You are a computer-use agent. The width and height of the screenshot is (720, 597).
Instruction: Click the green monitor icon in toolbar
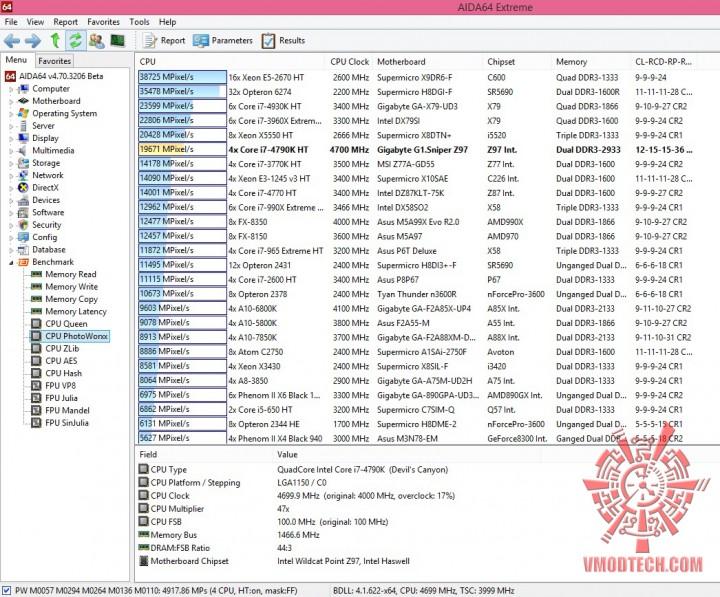coord(118,40)
